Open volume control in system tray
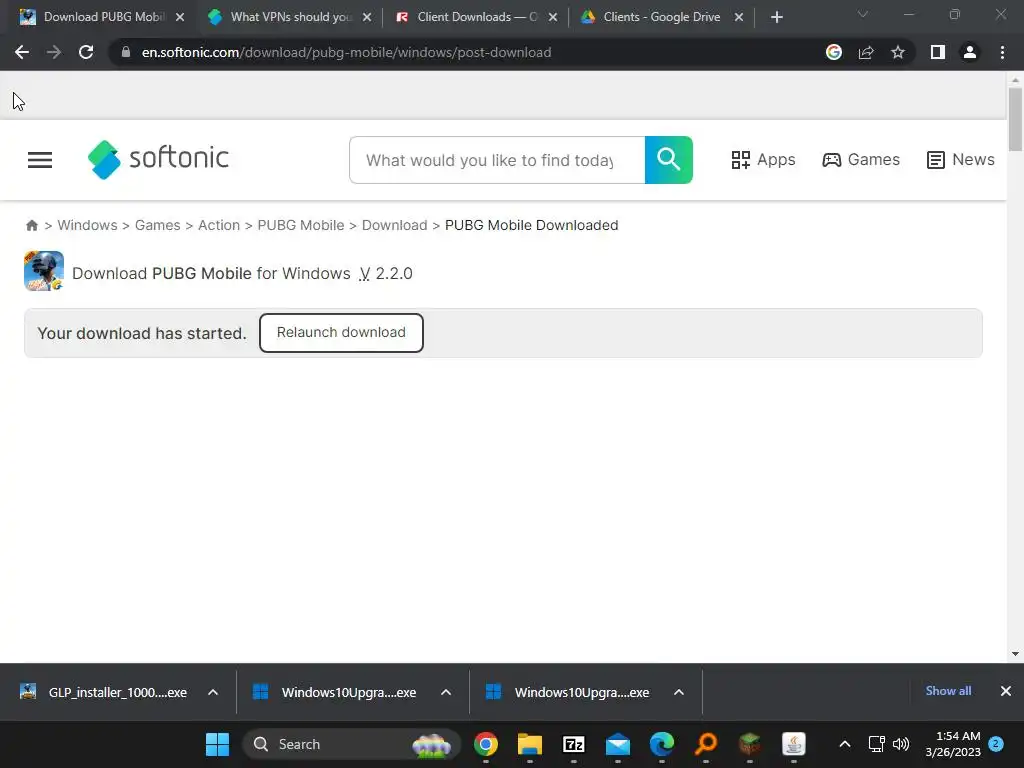Image resolution: width=1024 pixels, height=768 pixels. pyautogui.click(x=901, y=744)
